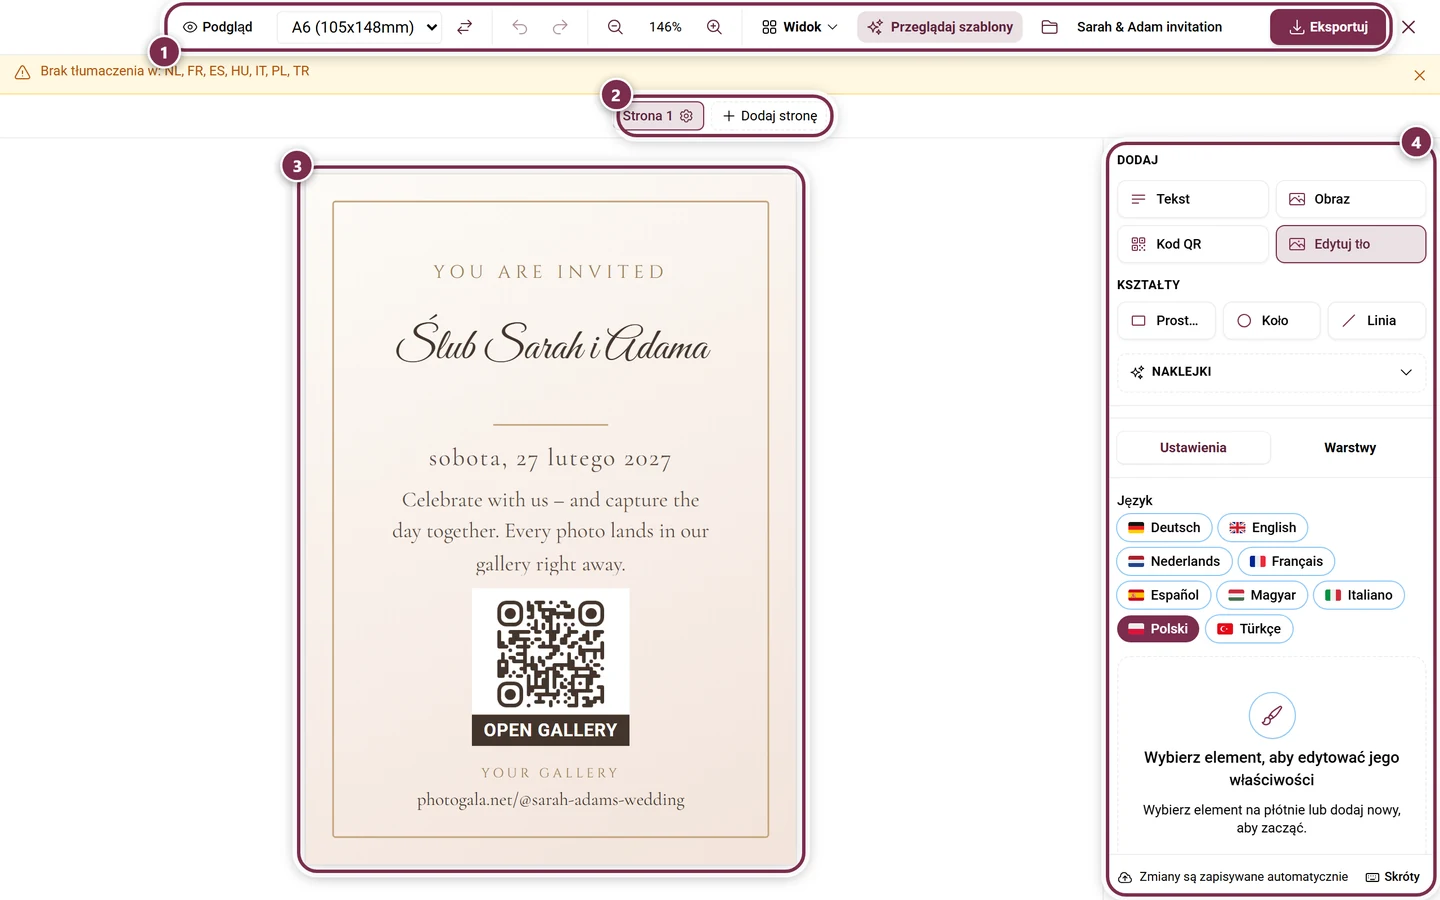Switch to the Warstwy layers tab
This screenshot has height=900, width=1440.
tap(1350, 448)
